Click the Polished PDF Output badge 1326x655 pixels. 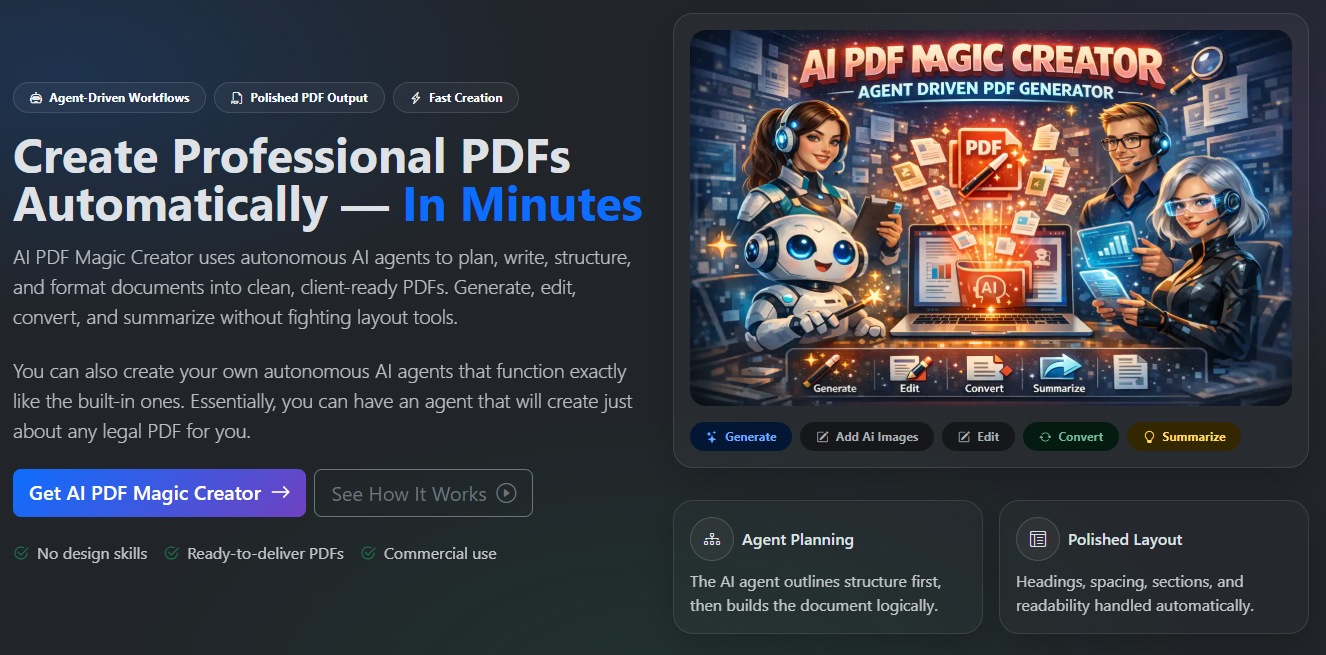[x=299, y=98]
